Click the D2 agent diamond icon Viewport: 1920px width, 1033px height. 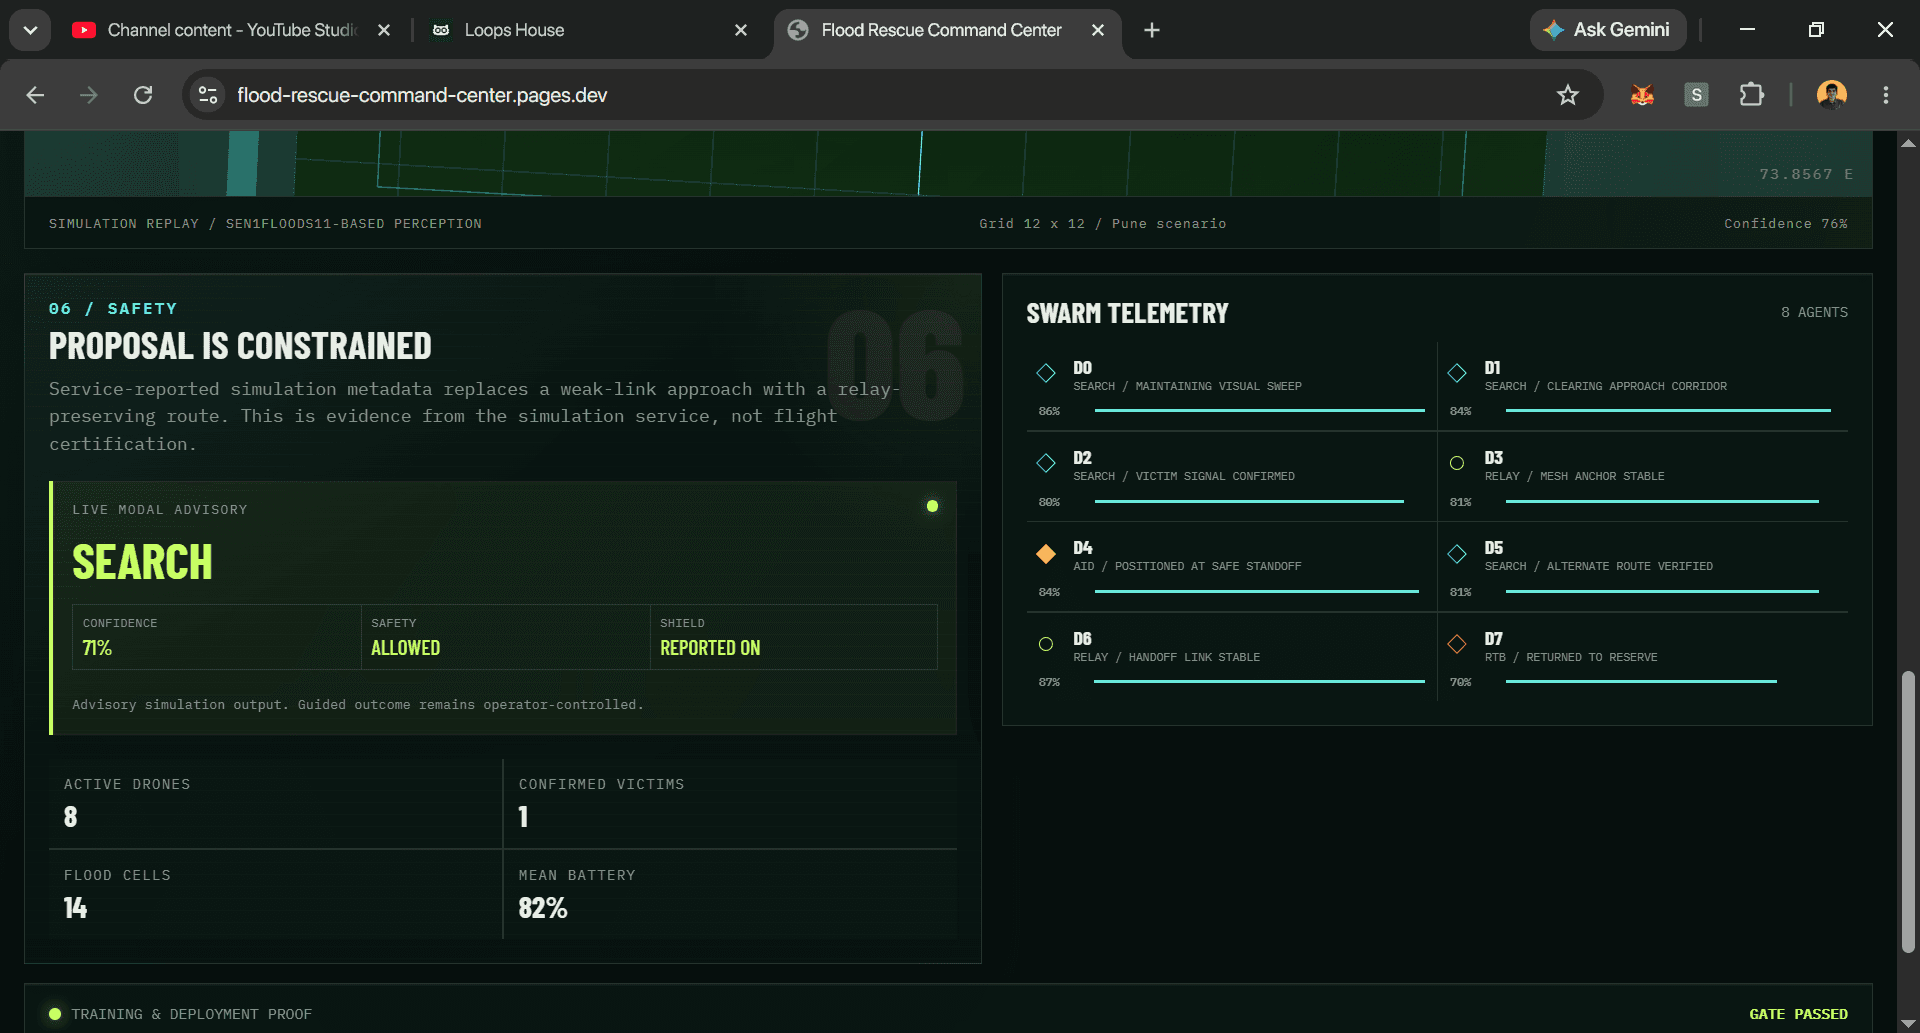[x=1046, y=463]
